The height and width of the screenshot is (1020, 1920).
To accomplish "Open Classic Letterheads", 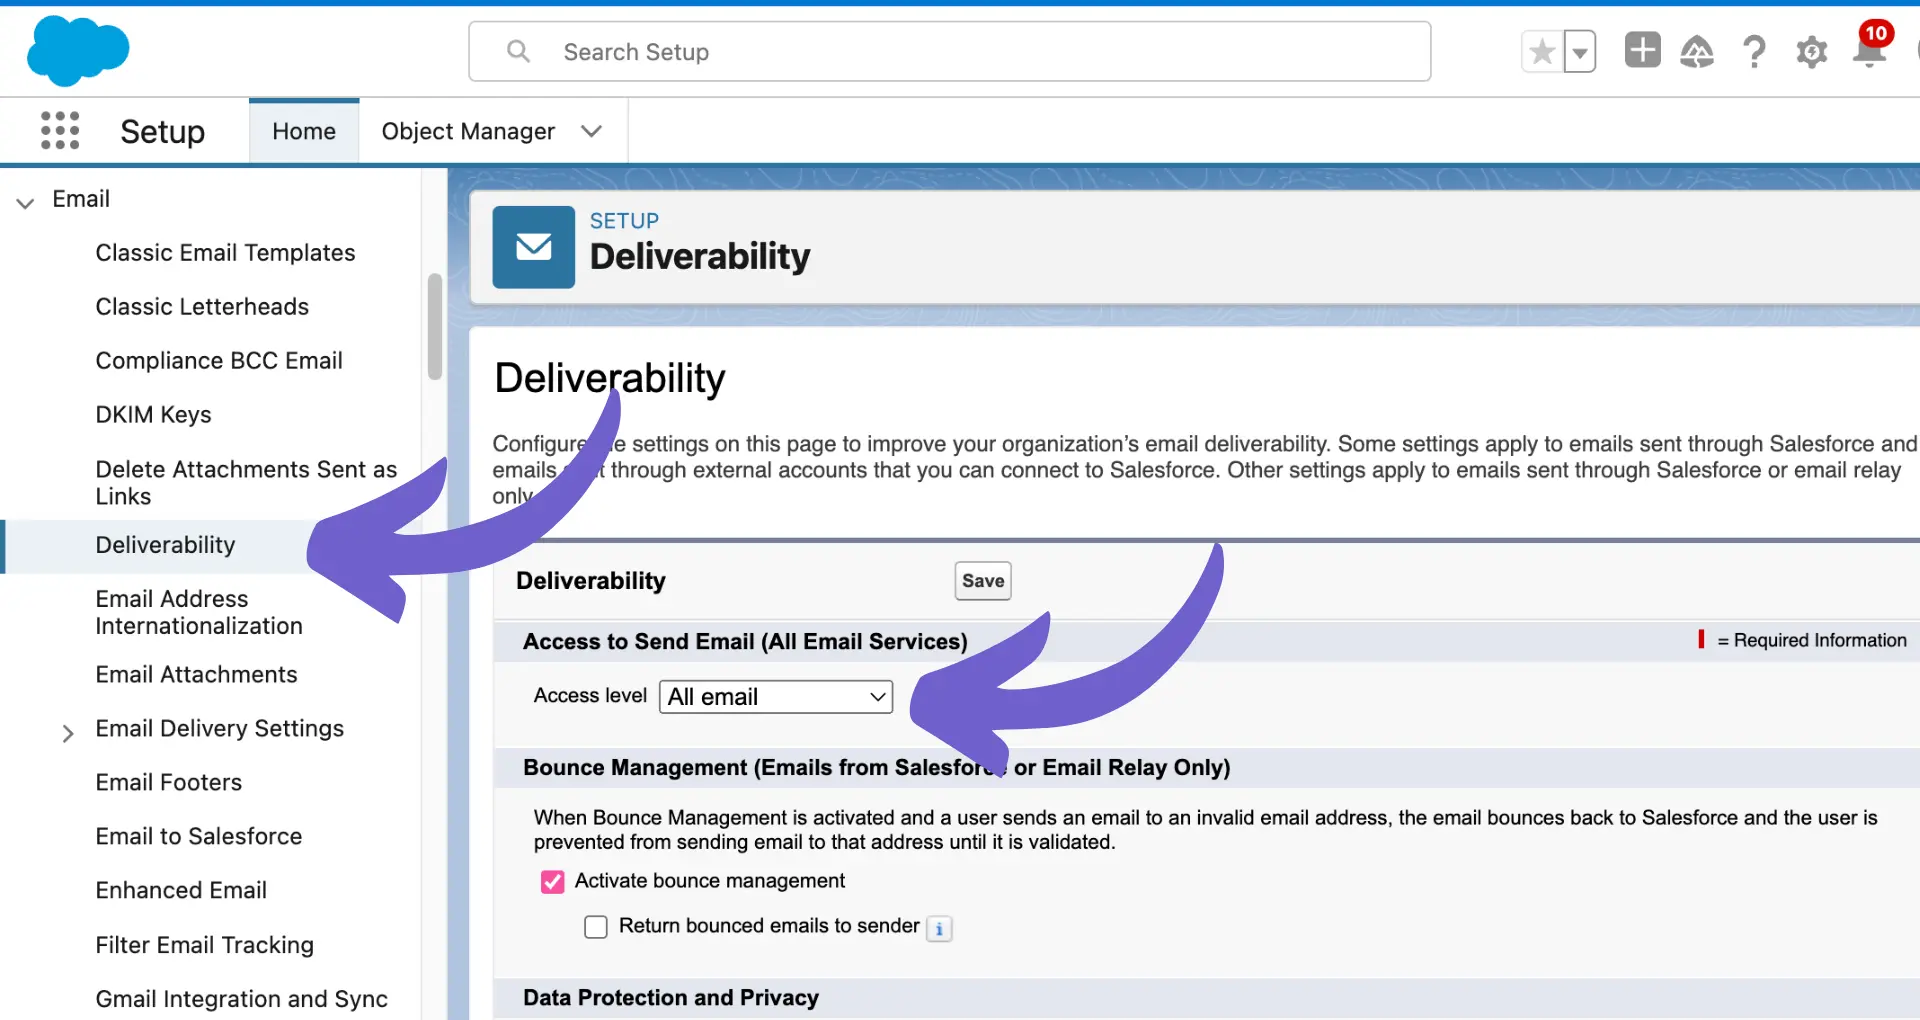I will [202, 306].
